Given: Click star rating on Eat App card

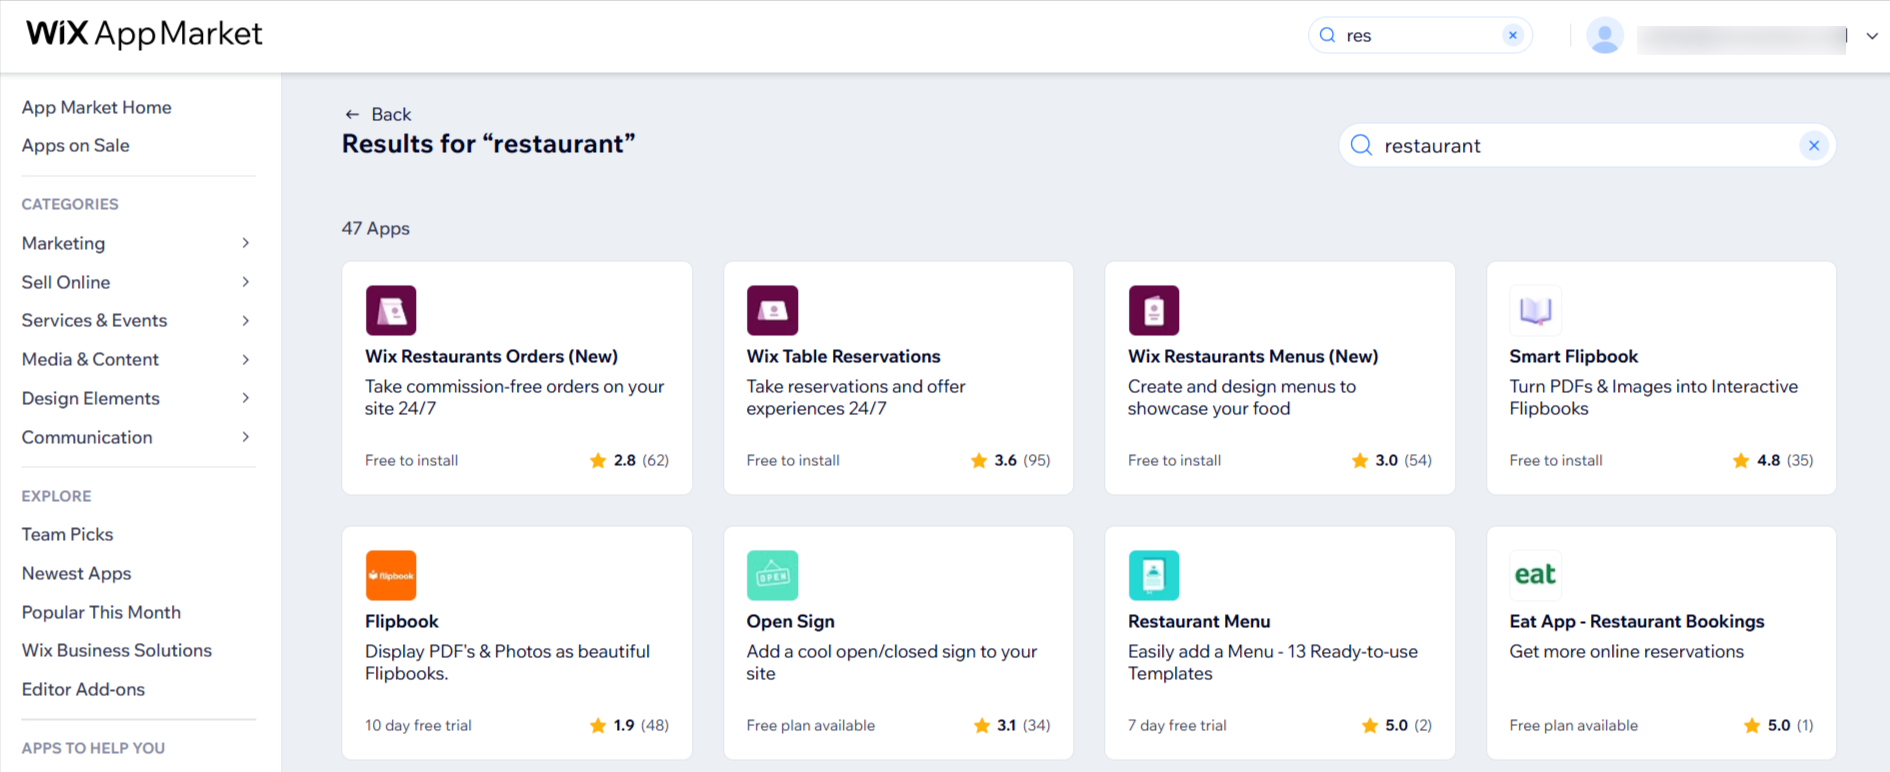Looking at the screenshot, I should pyautogui.click(x=1778, y=725).
